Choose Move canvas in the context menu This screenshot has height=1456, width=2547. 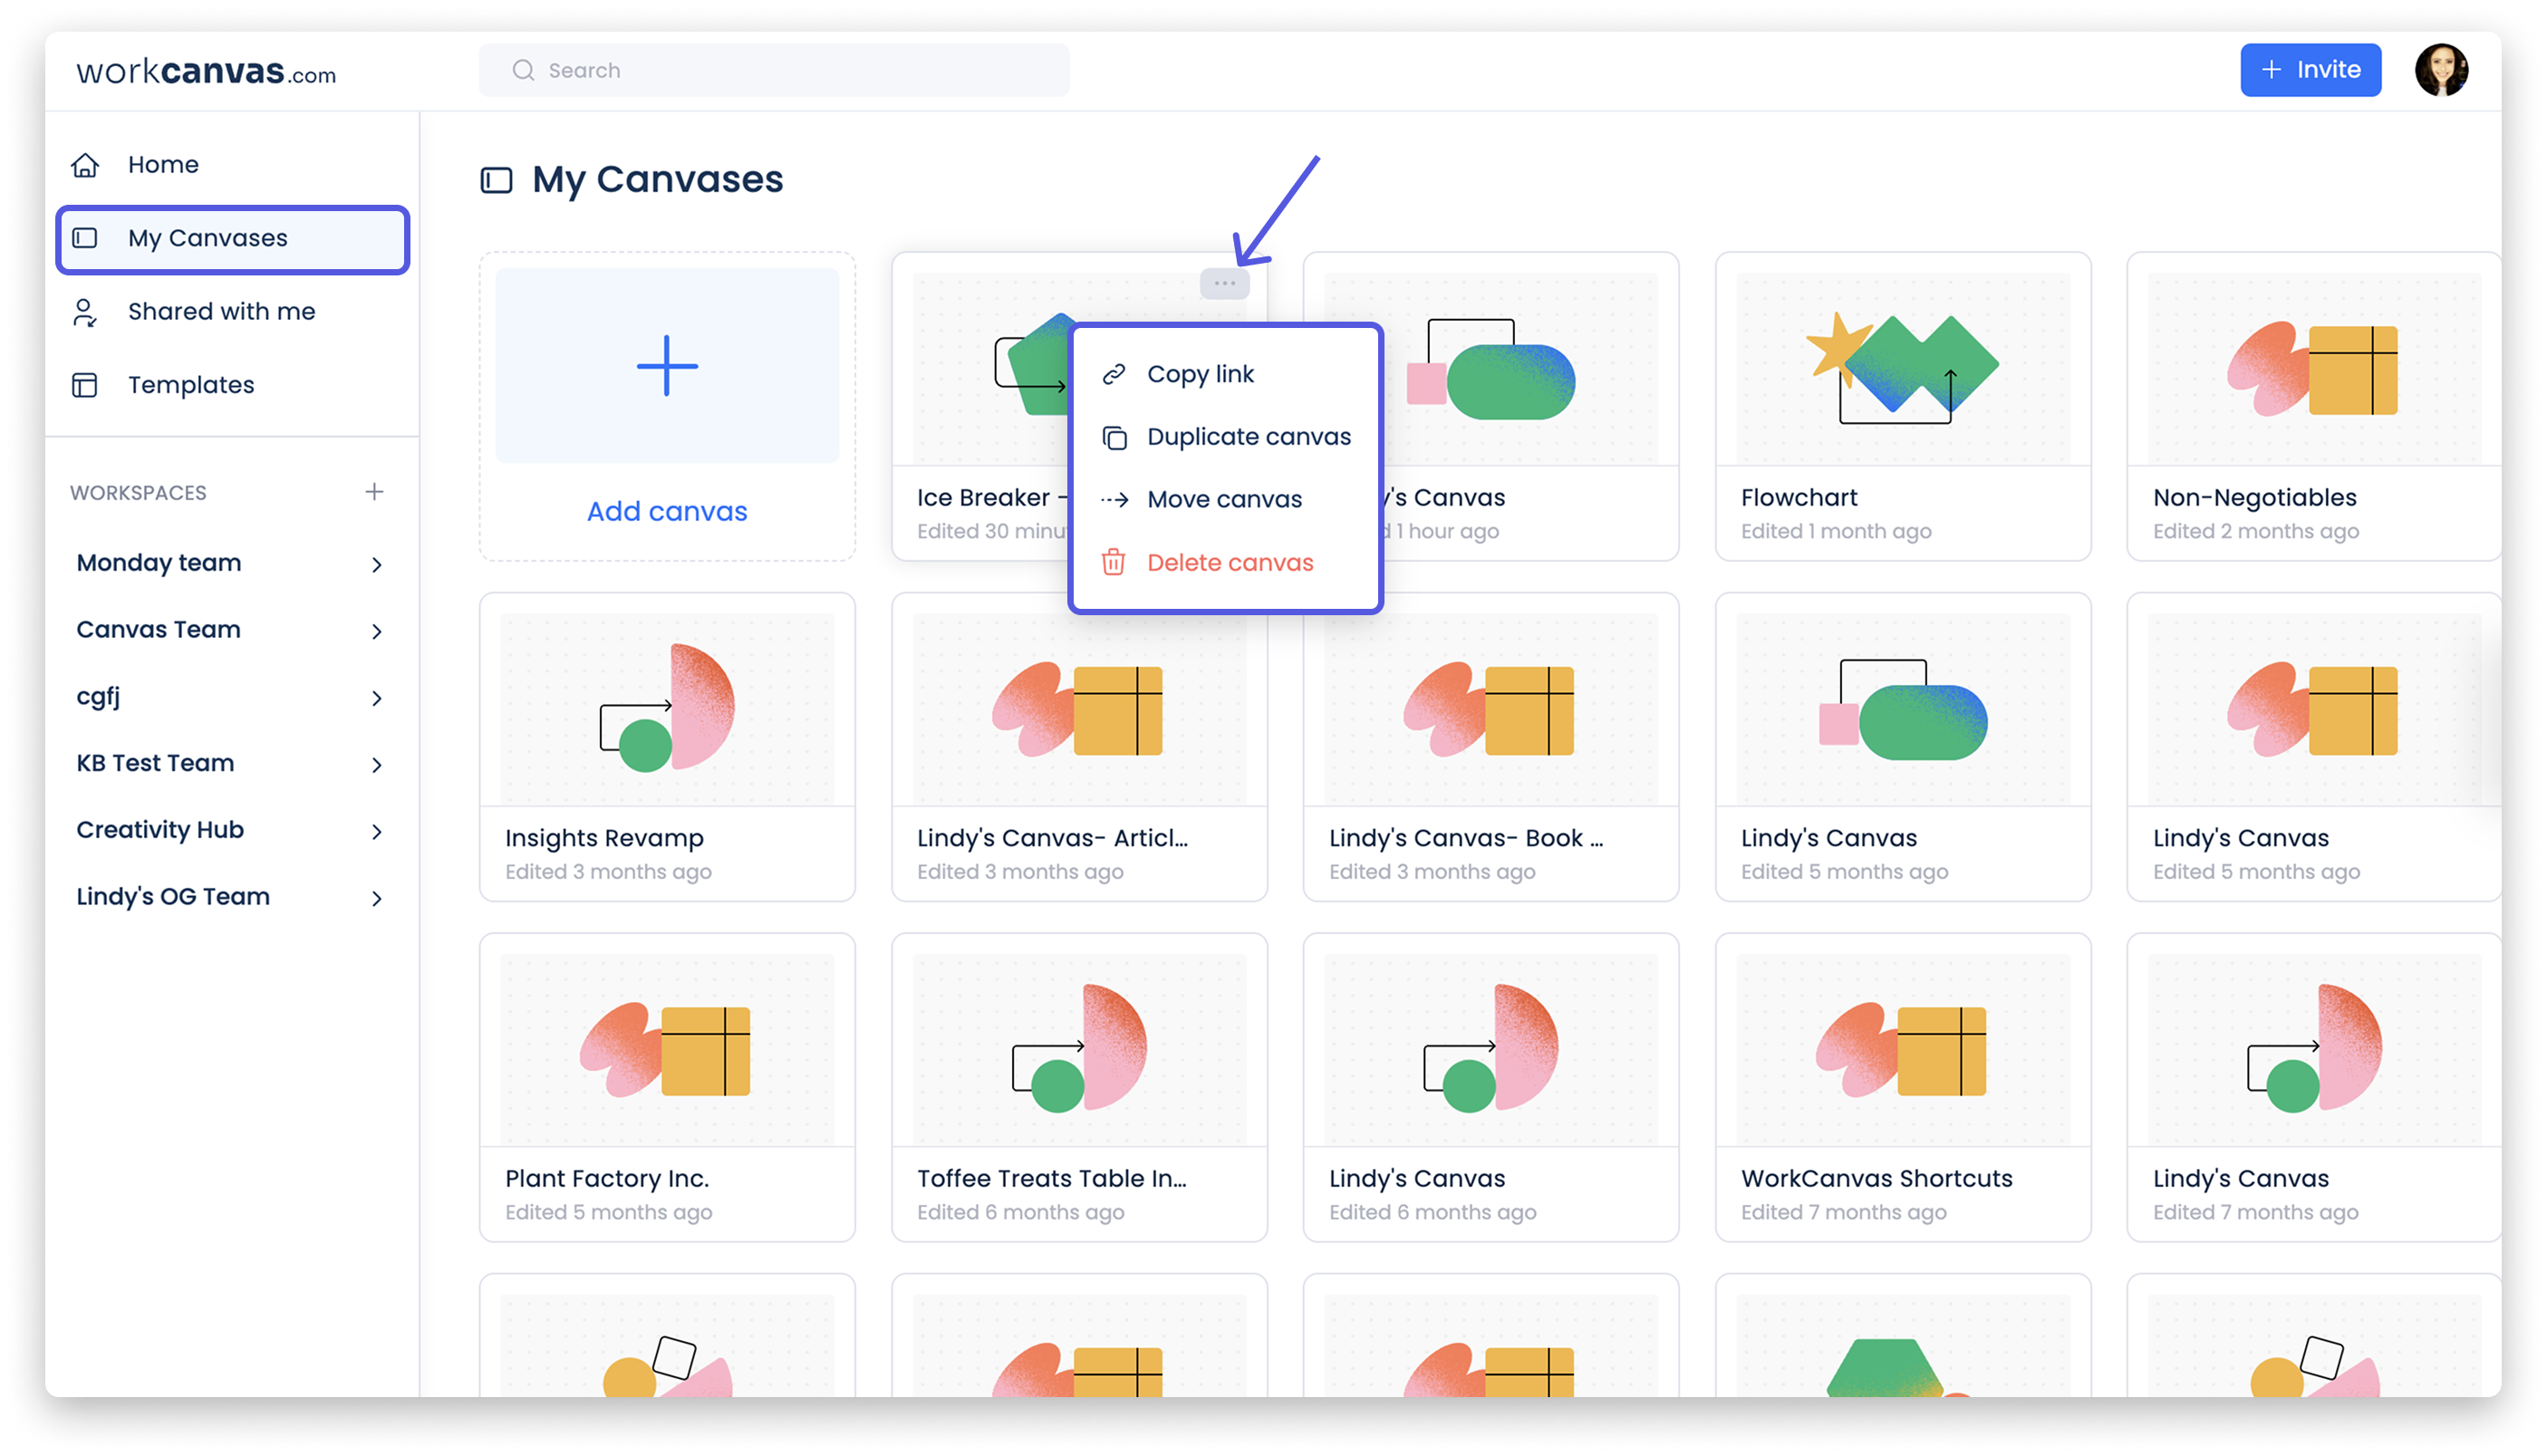(x=1225, y=499)
